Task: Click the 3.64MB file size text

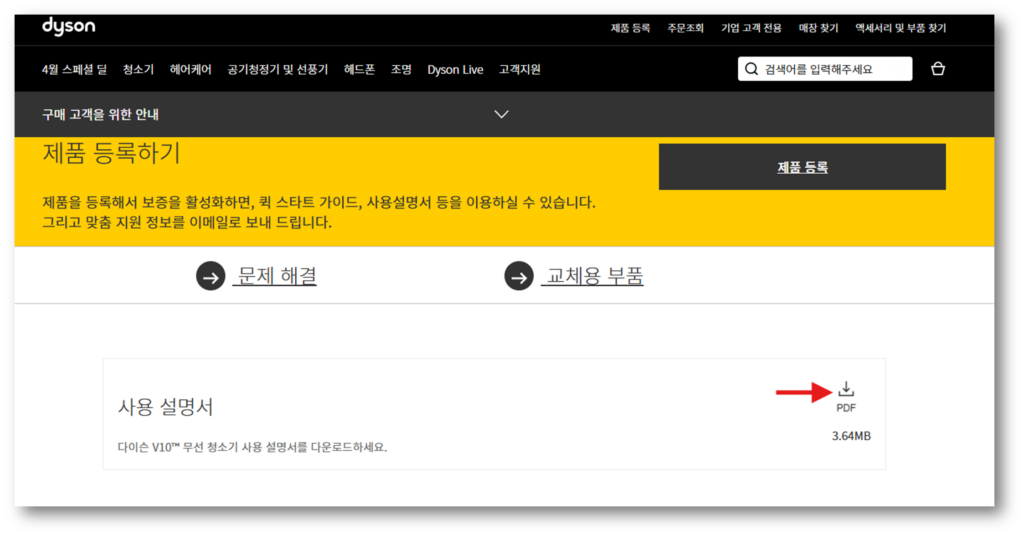Action: point(851,435)
